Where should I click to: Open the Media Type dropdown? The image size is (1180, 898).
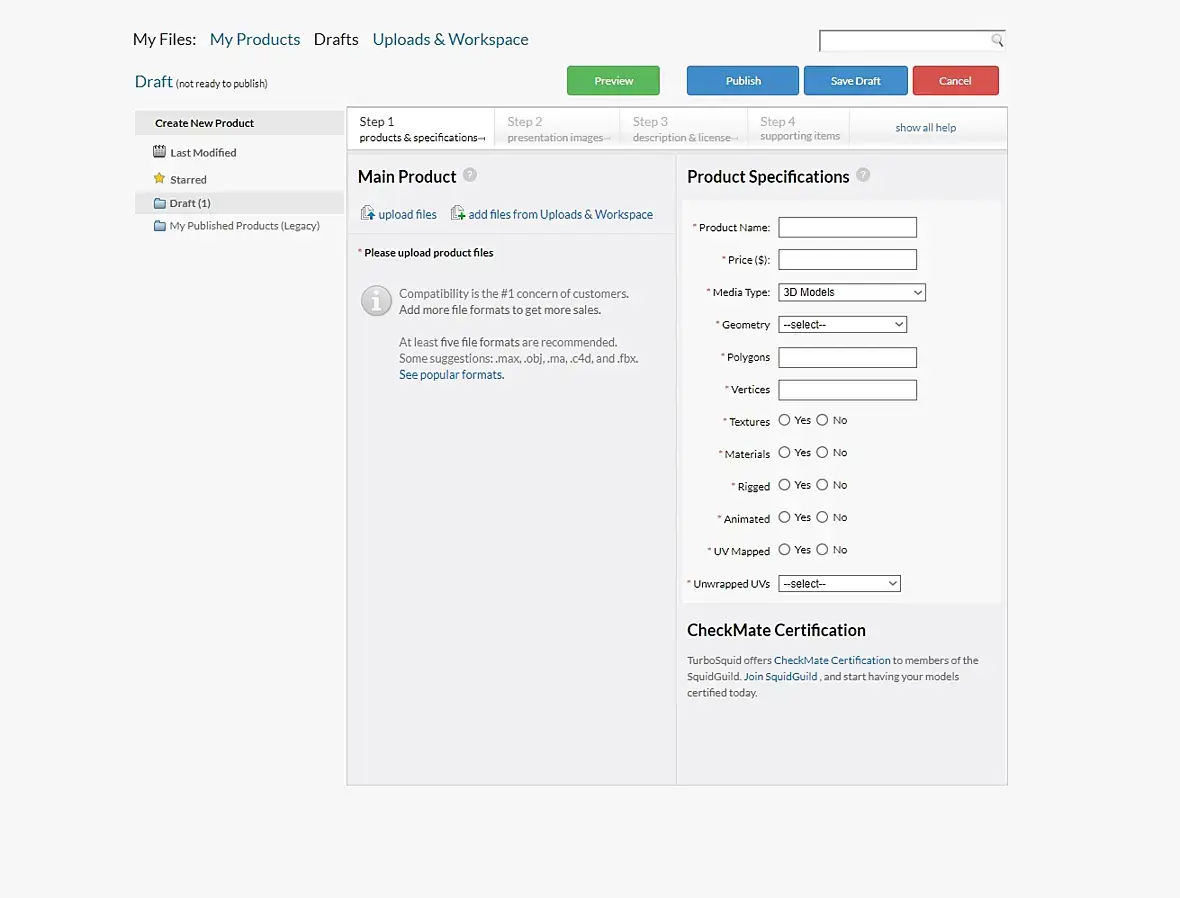tap(852, 292)
